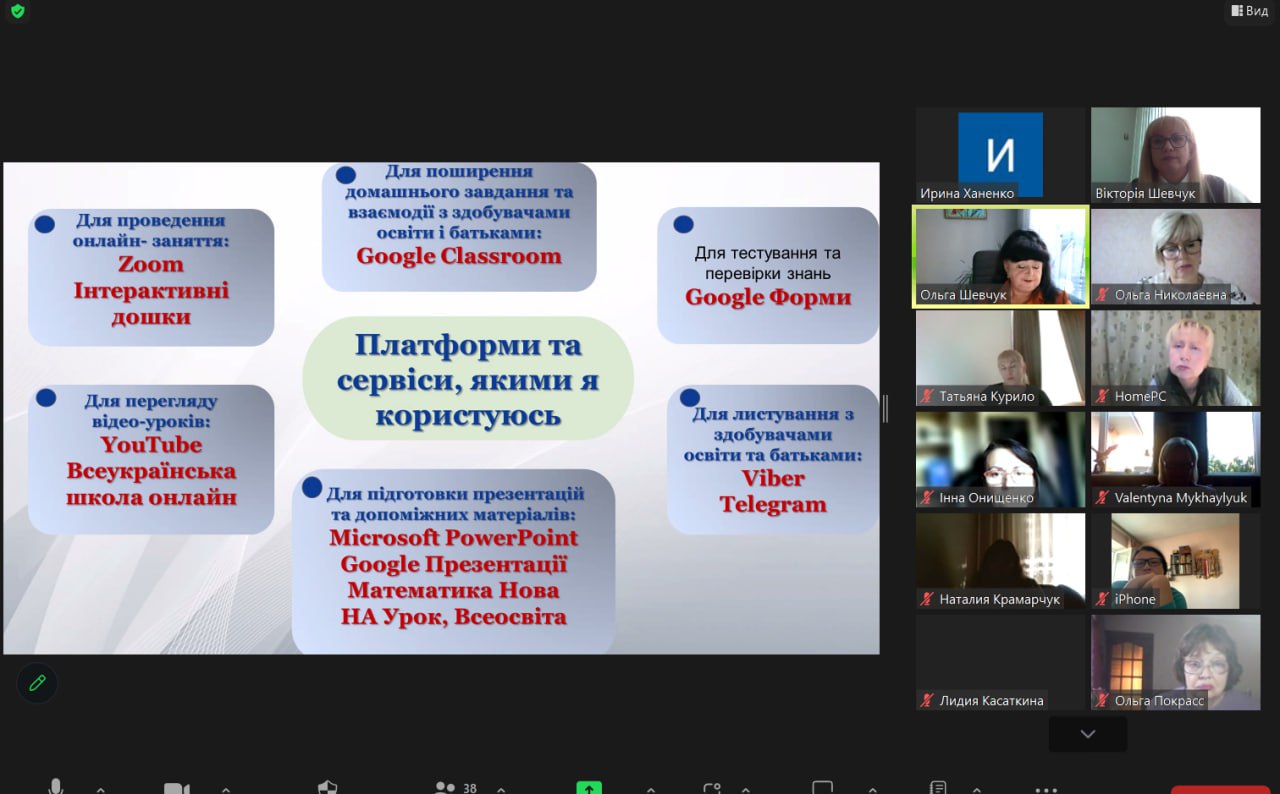
Task: Open share options caret beside Share Screen
Action: click(651, 789)
